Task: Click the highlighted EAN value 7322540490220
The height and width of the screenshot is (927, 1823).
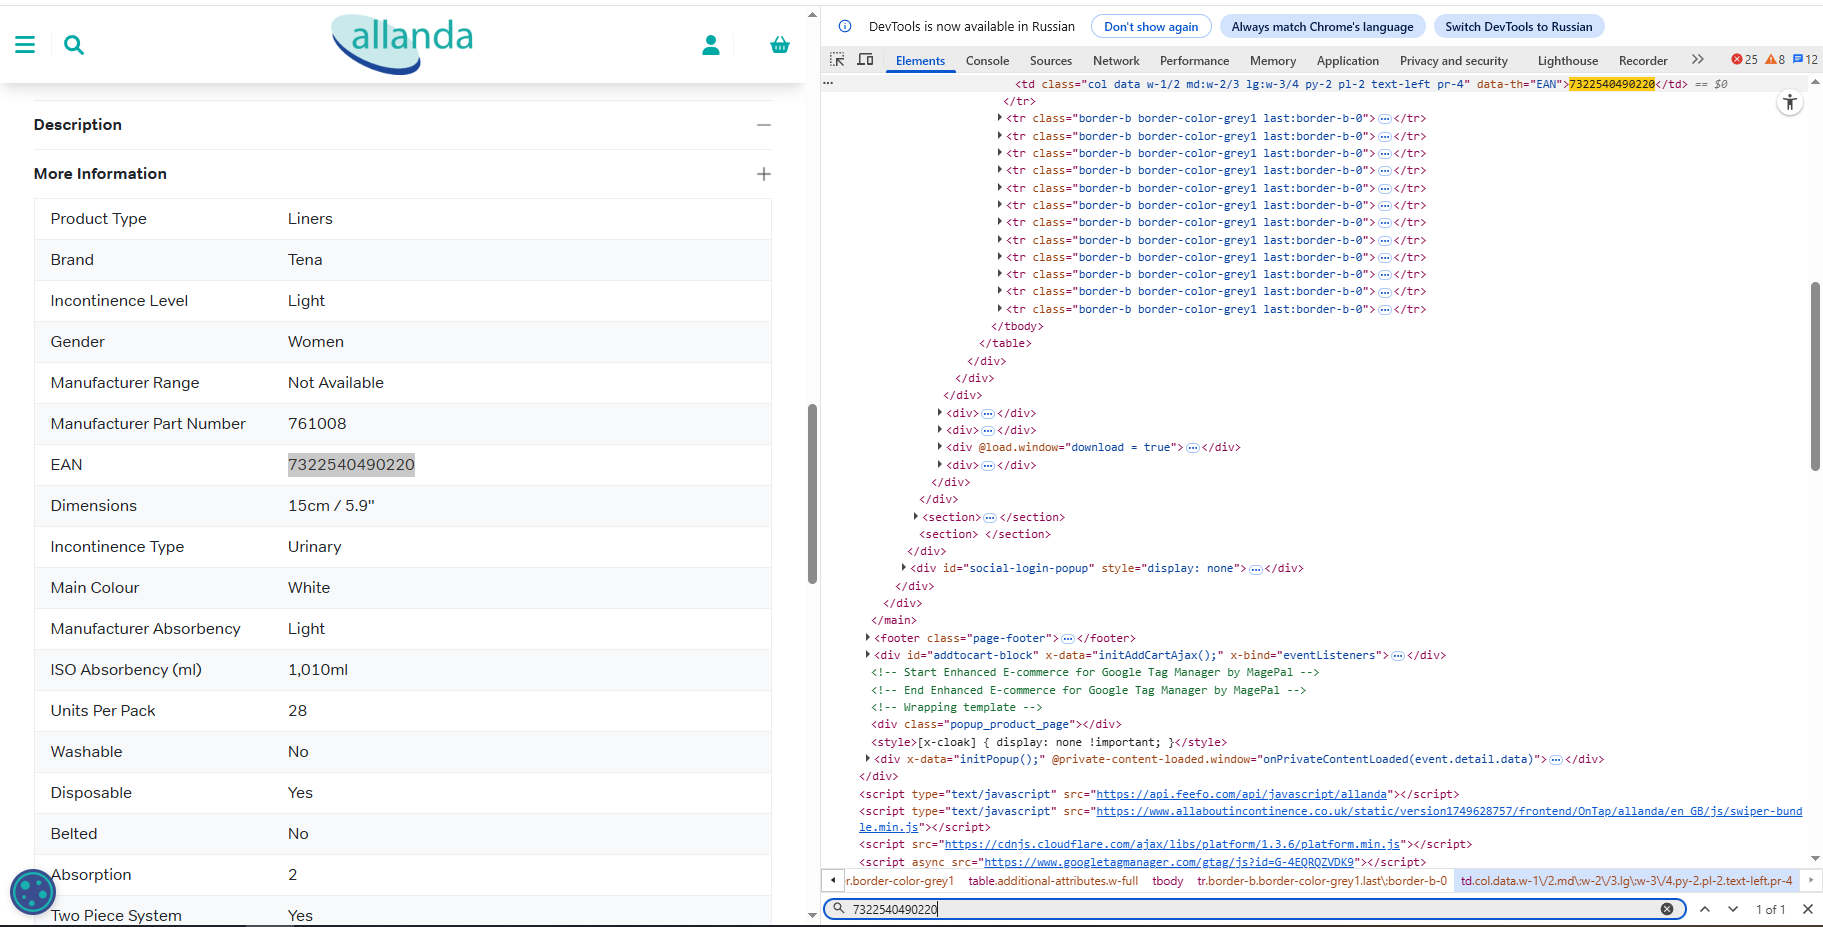Action: 351,465
